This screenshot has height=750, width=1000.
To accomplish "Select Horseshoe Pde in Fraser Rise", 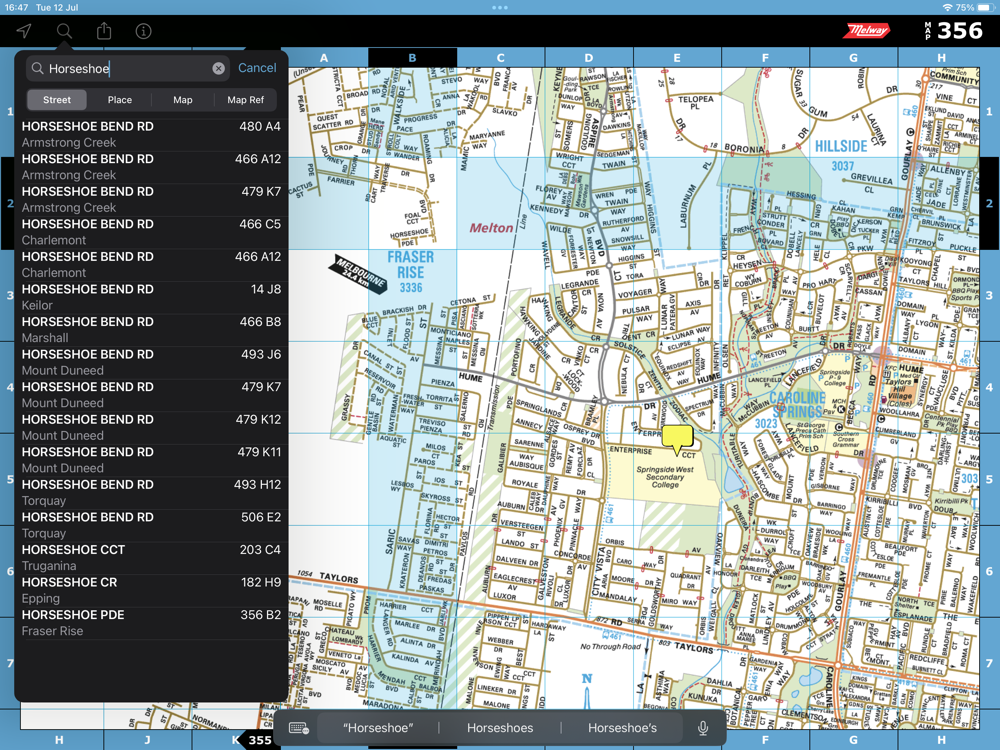I will 151,623.
